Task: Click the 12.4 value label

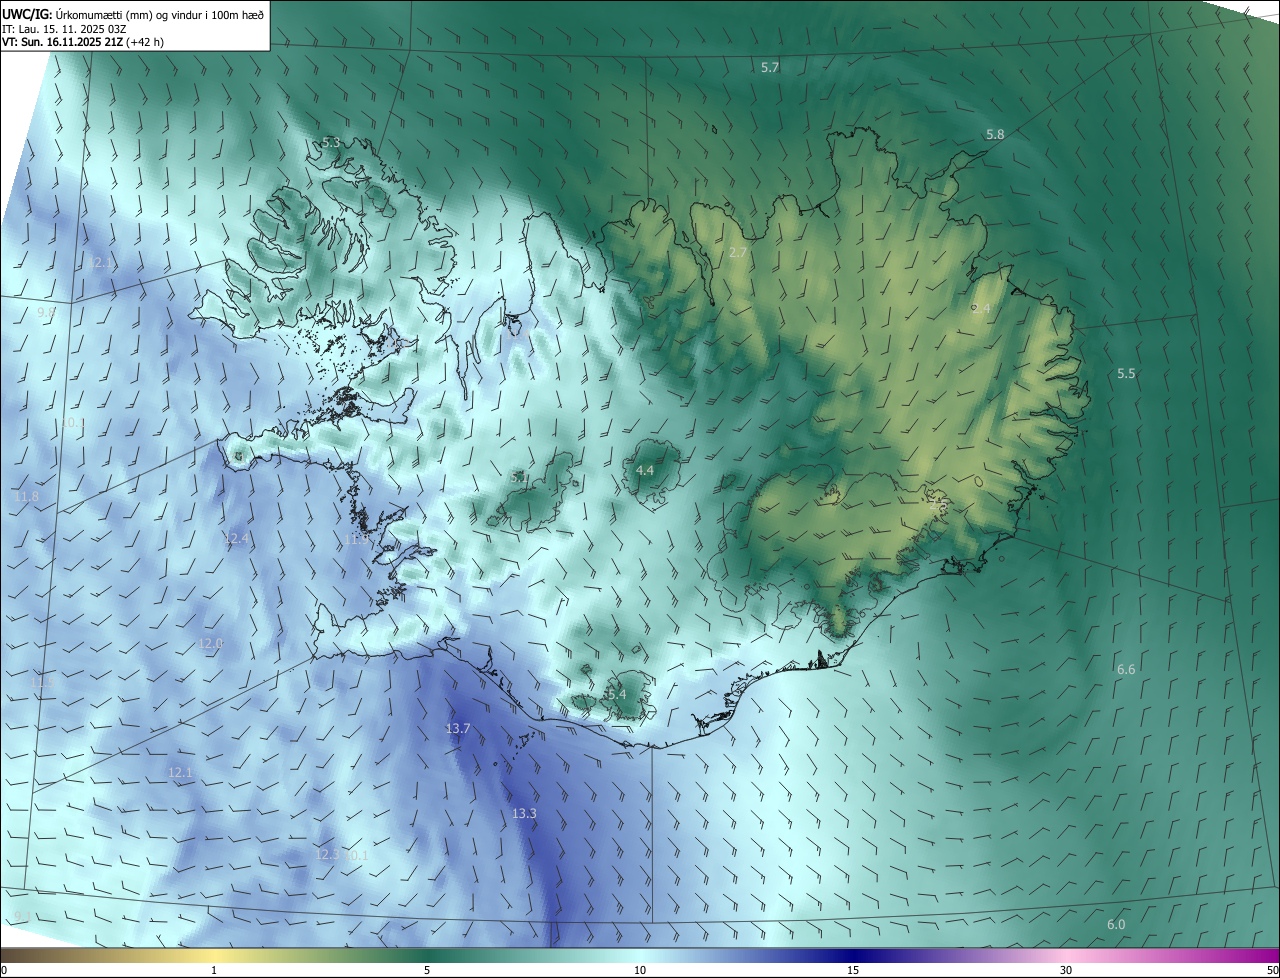Action: coord(236,538)
